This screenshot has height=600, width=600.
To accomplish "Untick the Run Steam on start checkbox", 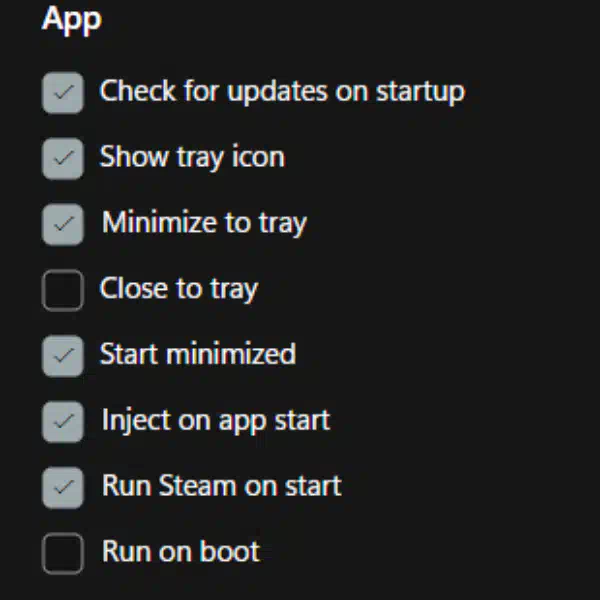I will (x=63, y=488).
